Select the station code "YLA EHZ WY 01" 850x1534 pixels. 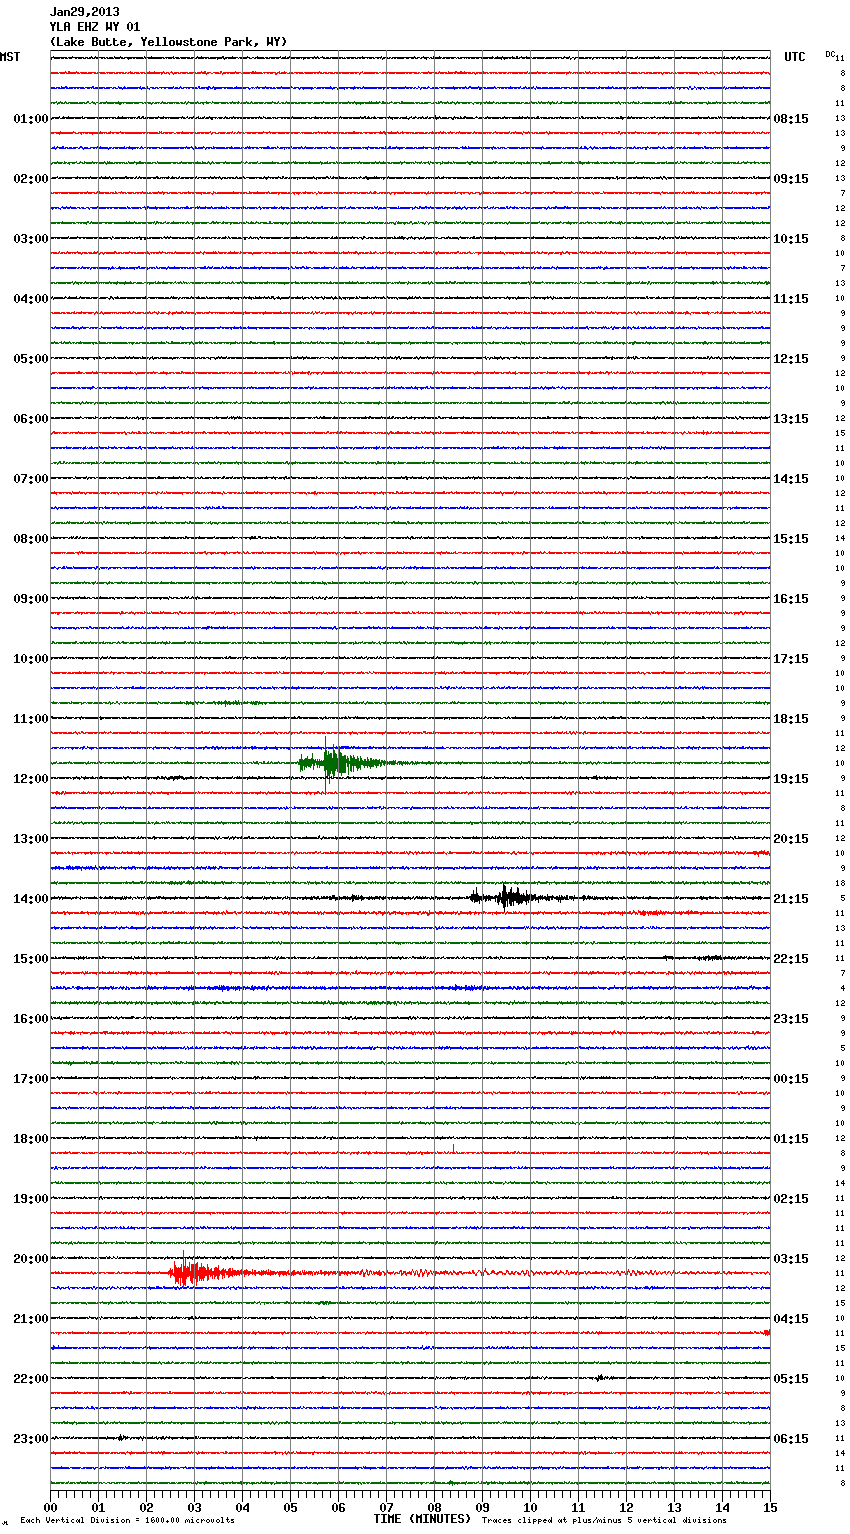click(x=95, y=27)
